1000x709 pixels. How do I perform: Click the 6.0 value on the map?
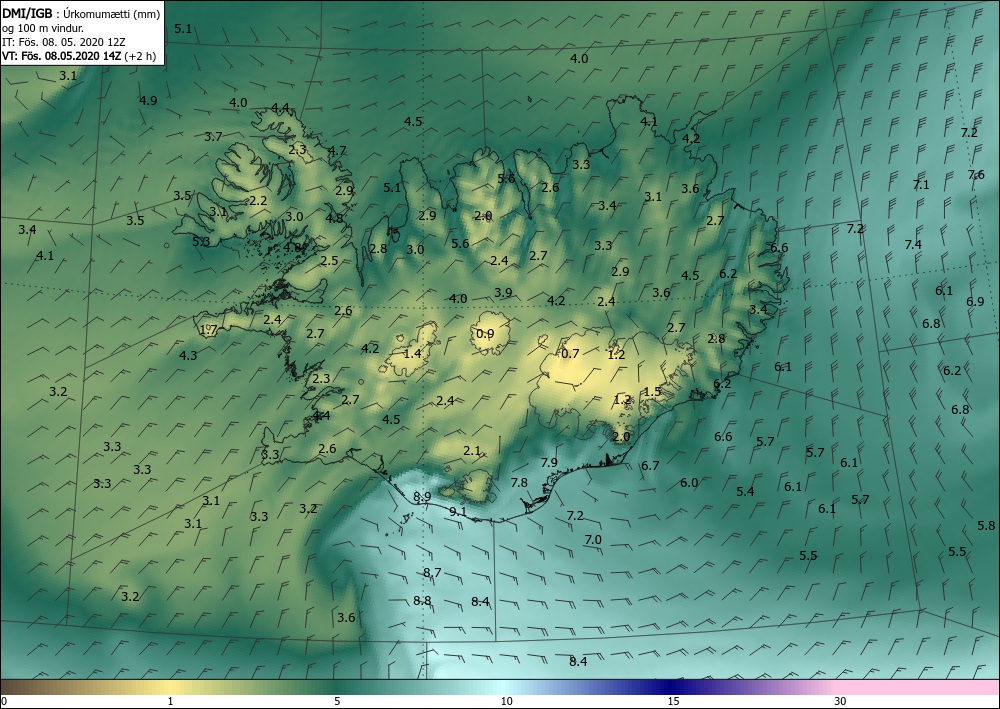pos(689,483)
